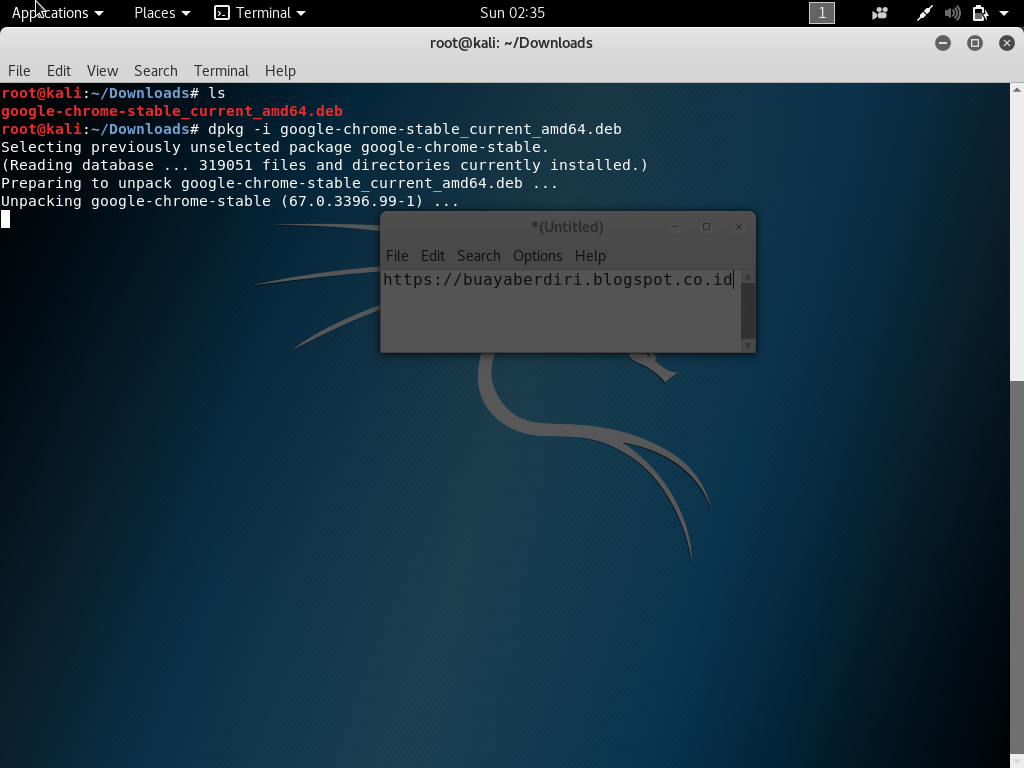Click the network connection icon in the system tray
1024x768 pixels.
924,13
